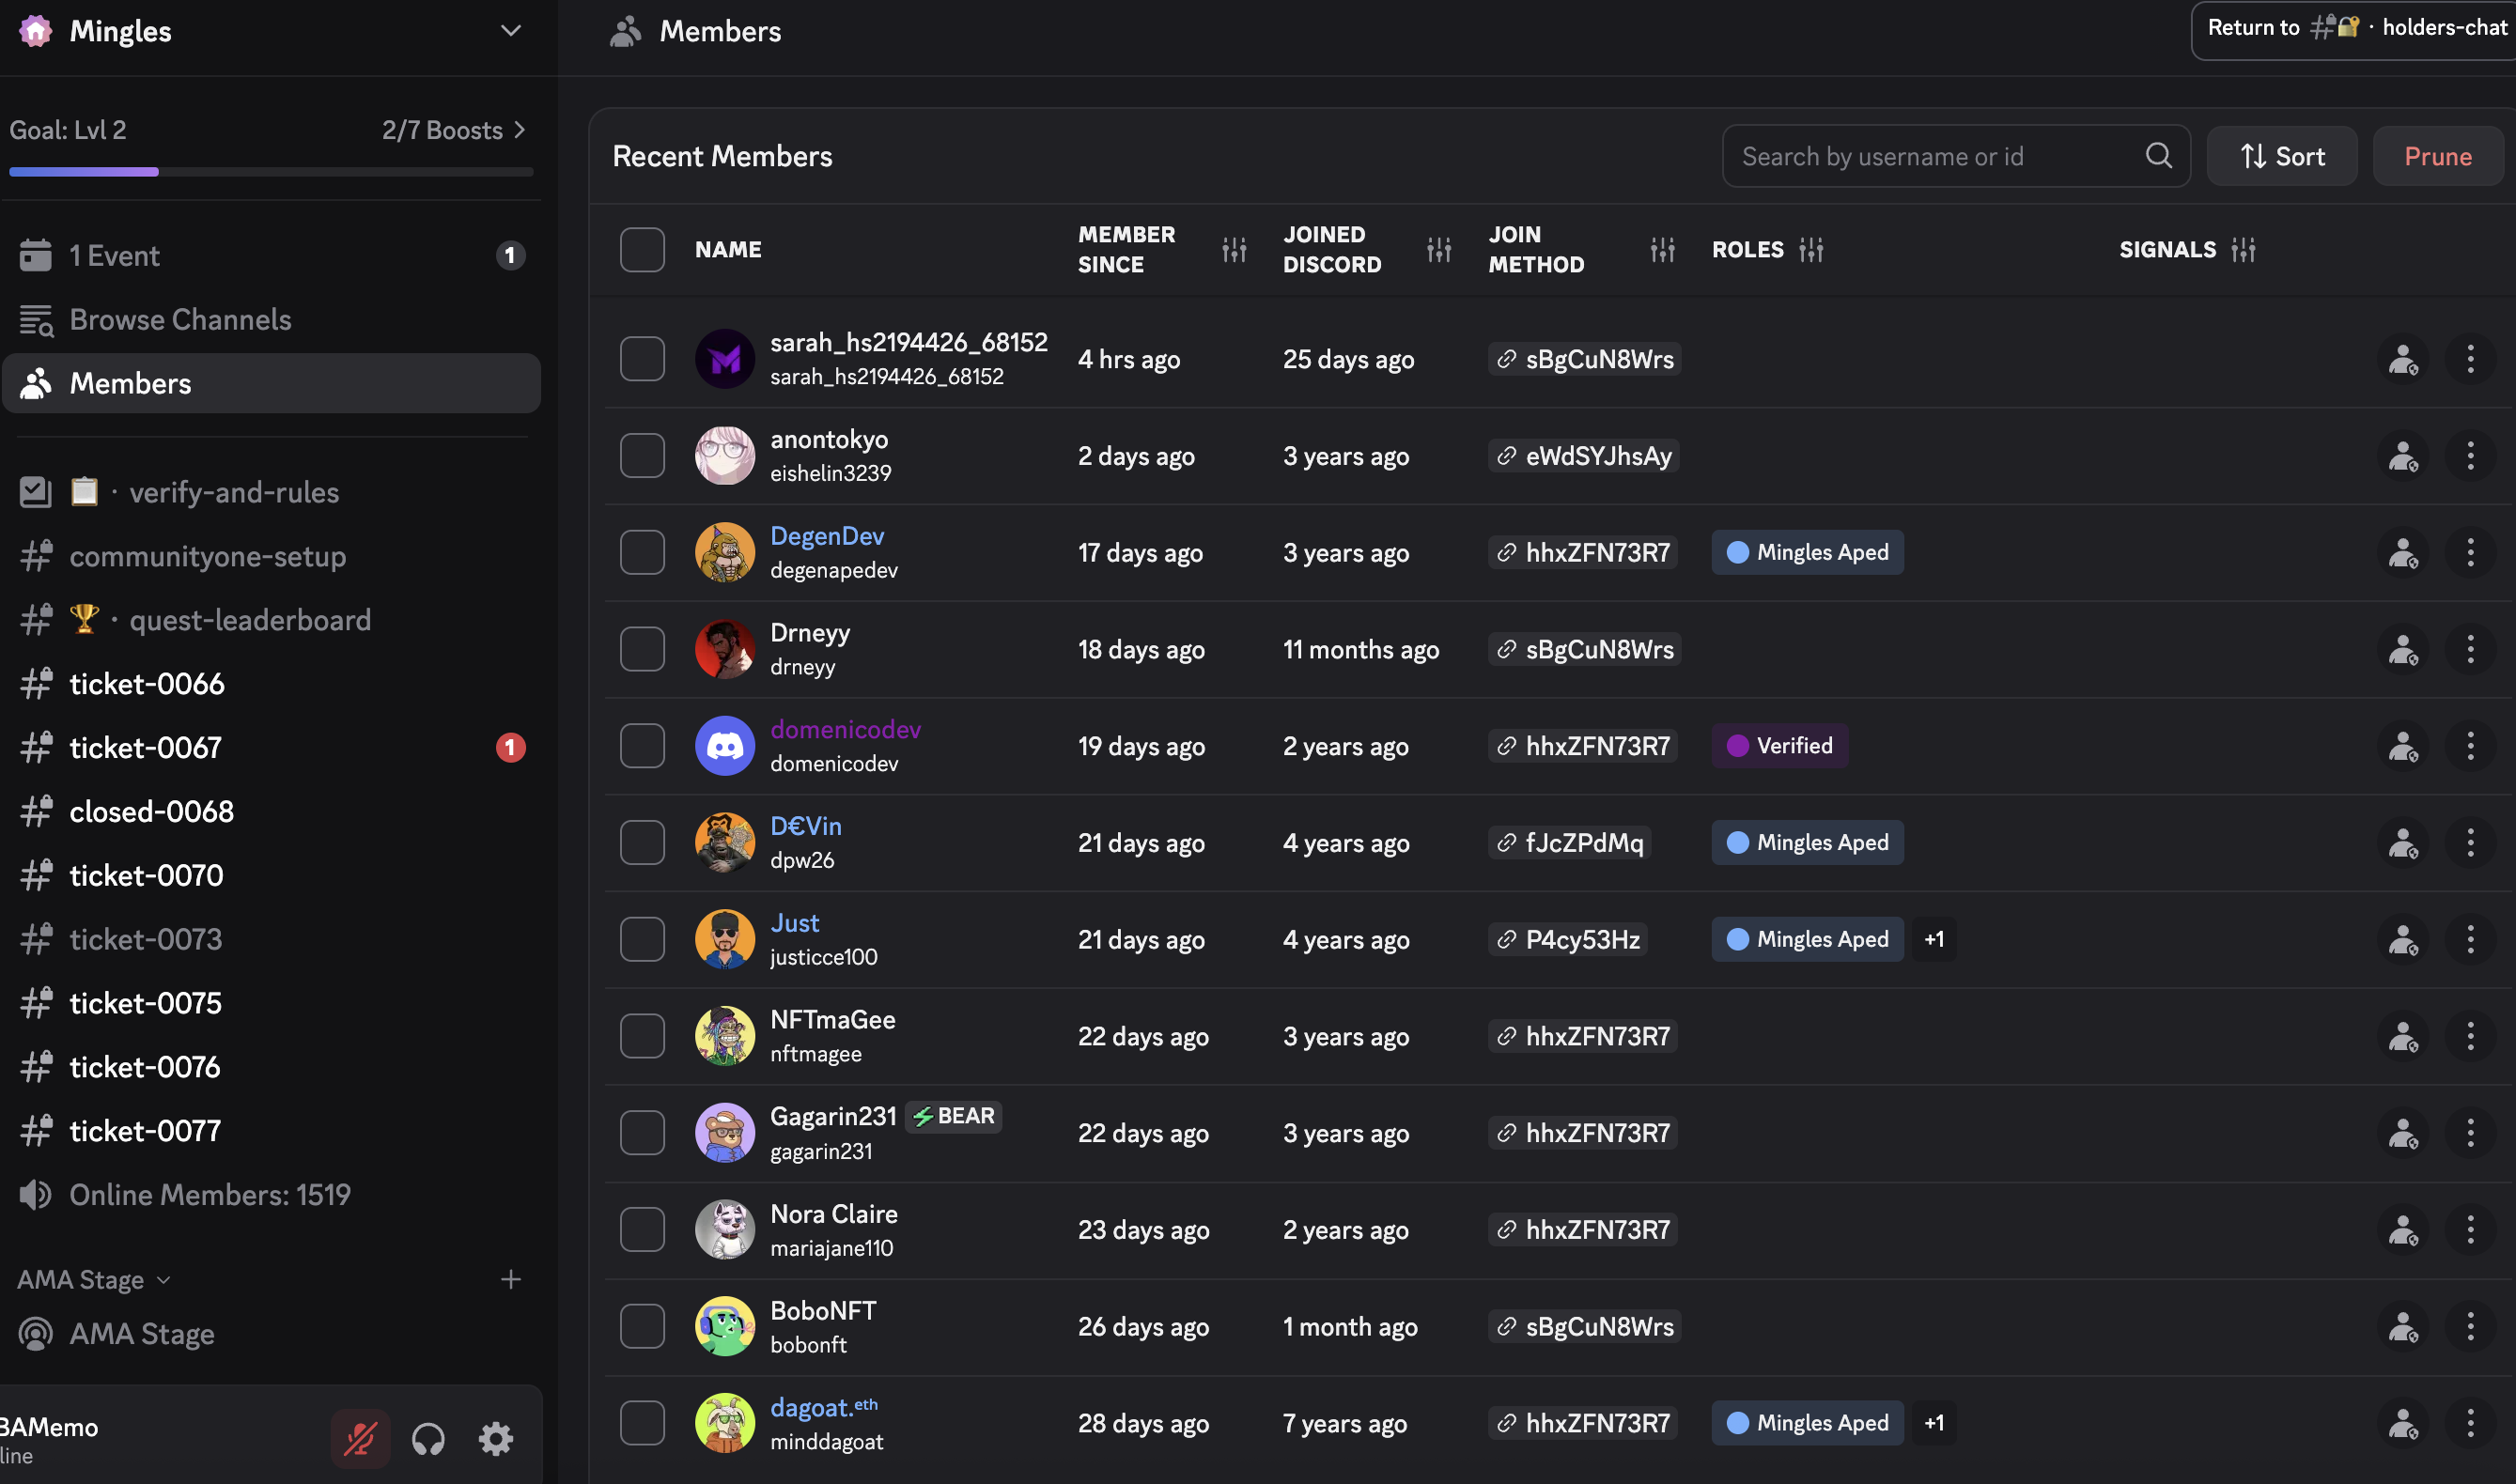The image size is (2516, 1484).
Task: Click Return to holders-chat button
Action: [2353, 29]
